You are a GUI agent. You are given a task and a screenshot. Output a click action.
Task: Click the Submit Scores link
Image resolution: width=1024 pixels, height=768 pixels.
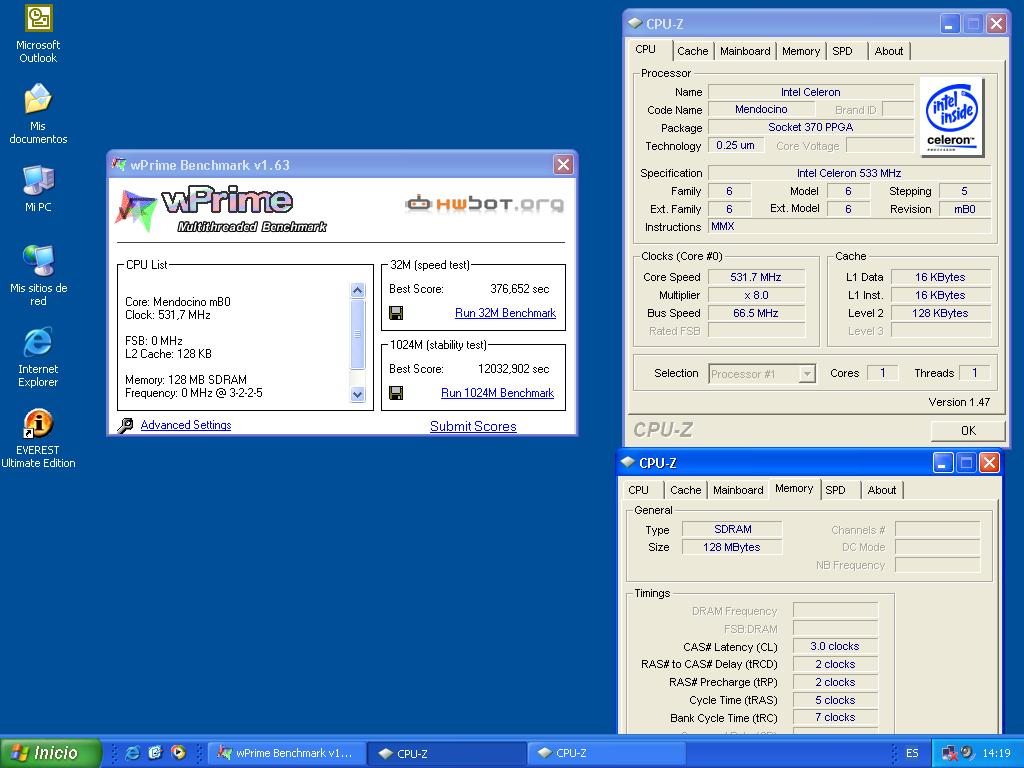point(473,426)
